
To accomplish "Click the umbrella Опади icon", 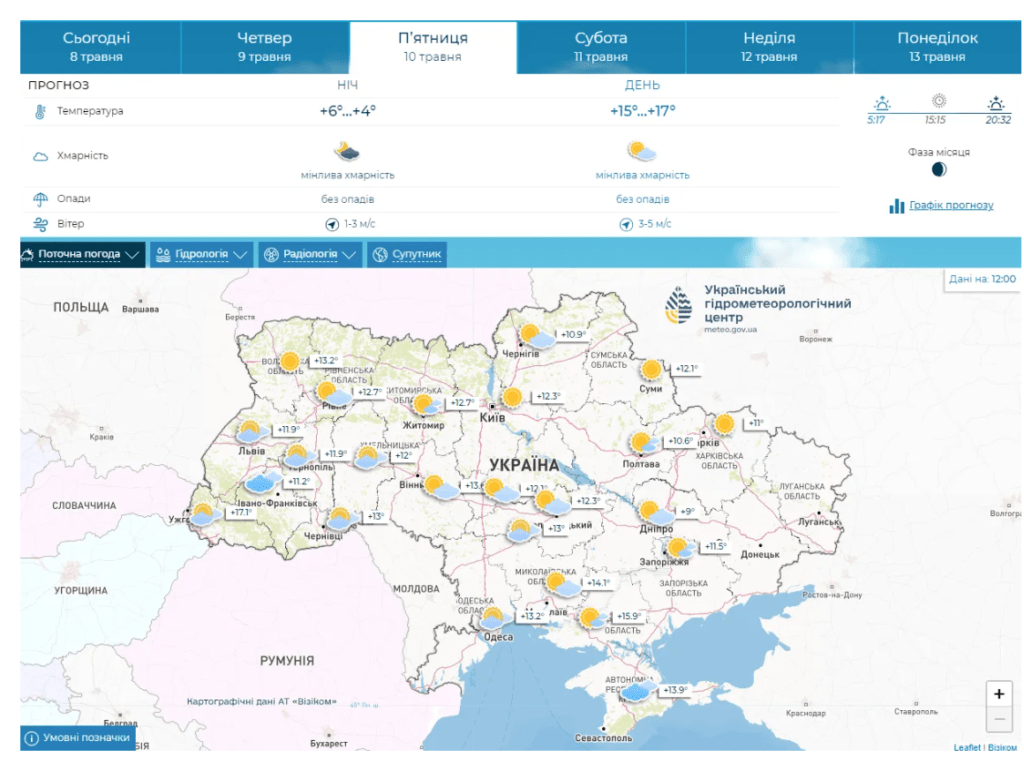I will pos(40,199).
